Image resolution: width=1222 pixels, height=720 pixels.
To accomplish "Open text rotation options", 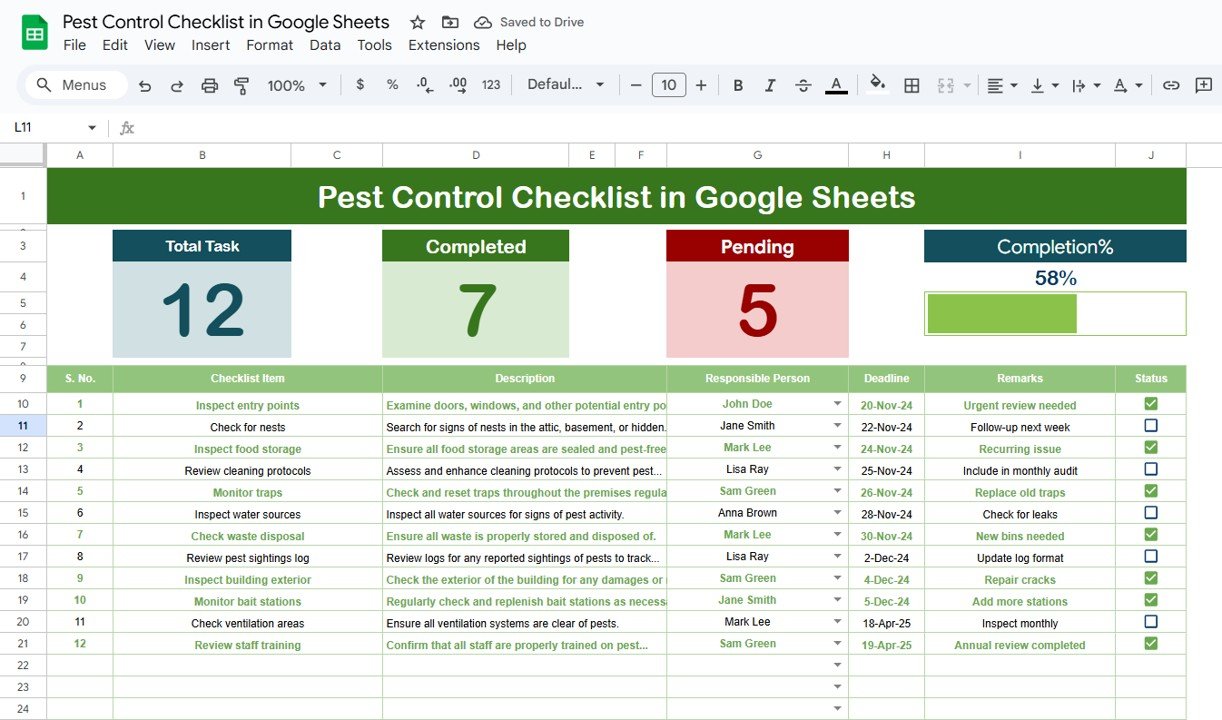I will (x=1128, y=86).
